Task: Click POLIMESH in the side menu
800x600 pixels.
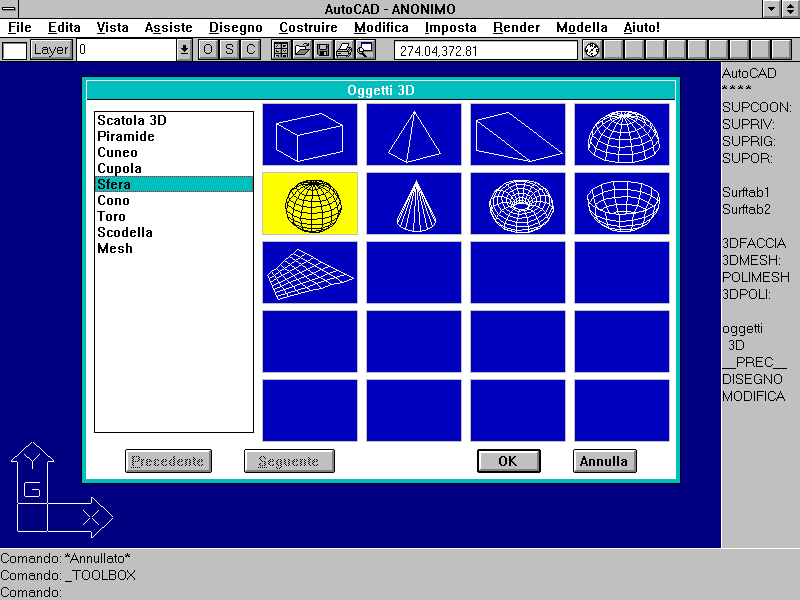Action: (756, 278)
